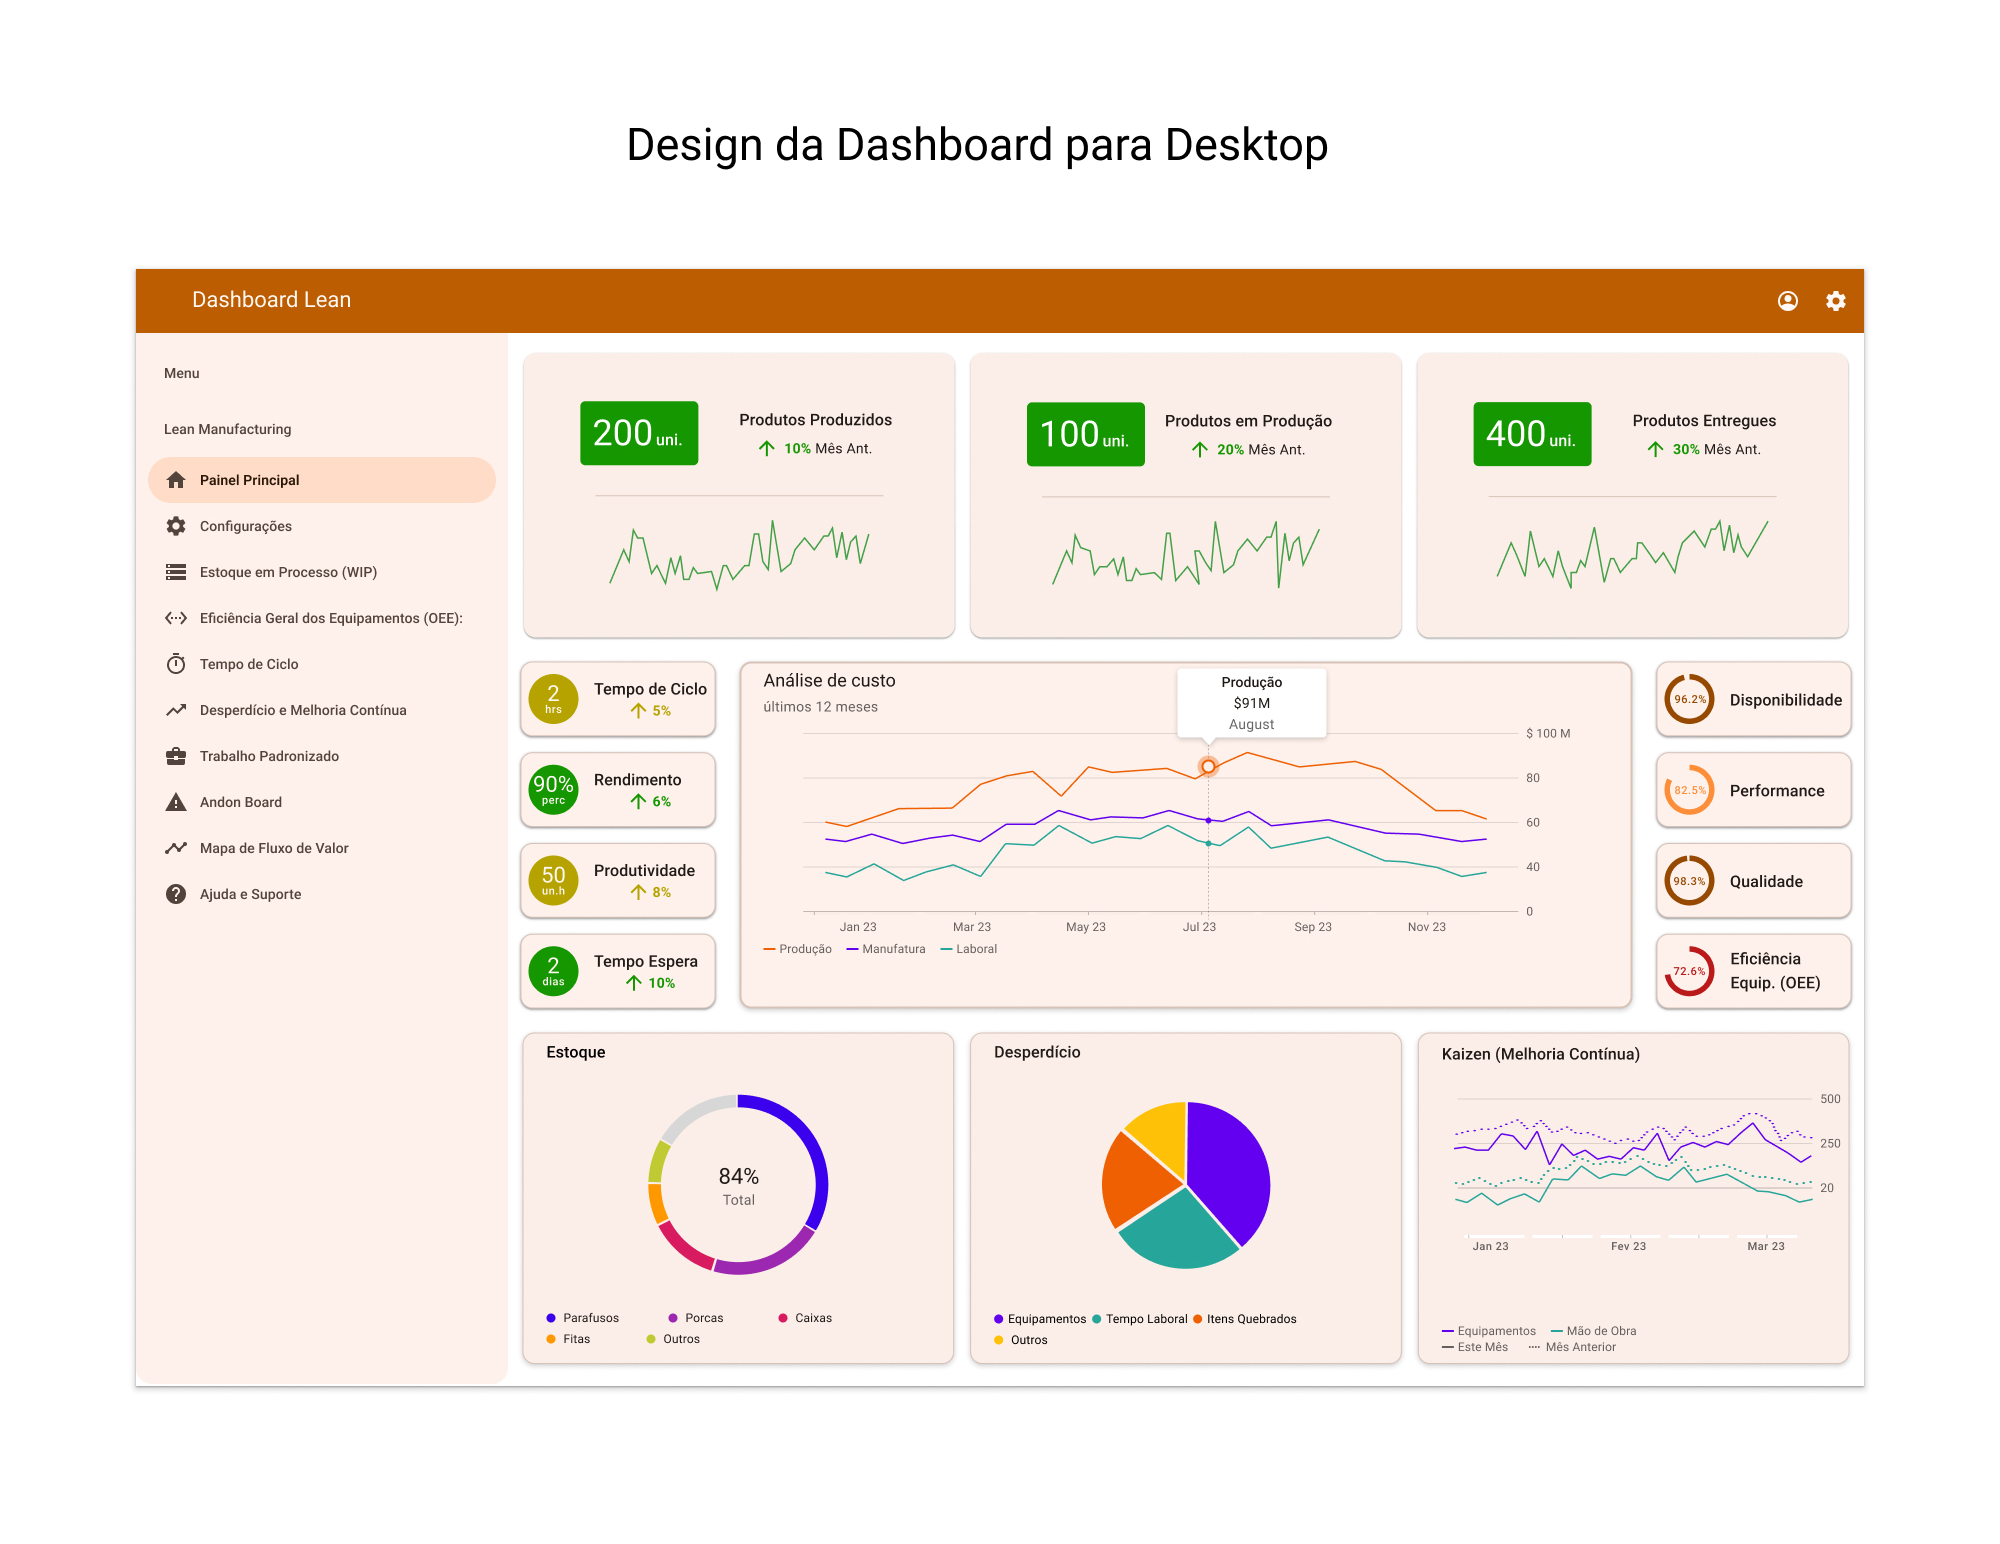This screenshot has height=1544, width=2000.
Task: Click the stopwatch icon for Tempo de Ciclo
Action: (x=176, y=664)
